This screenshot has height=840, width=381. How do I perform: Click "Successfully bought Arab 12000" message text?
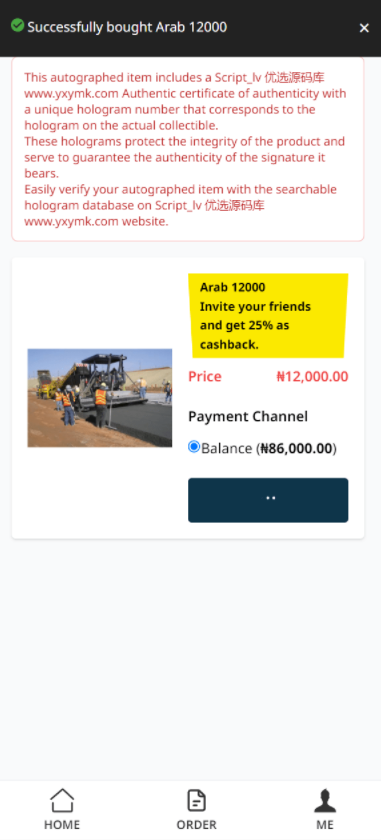click(127, 26)
